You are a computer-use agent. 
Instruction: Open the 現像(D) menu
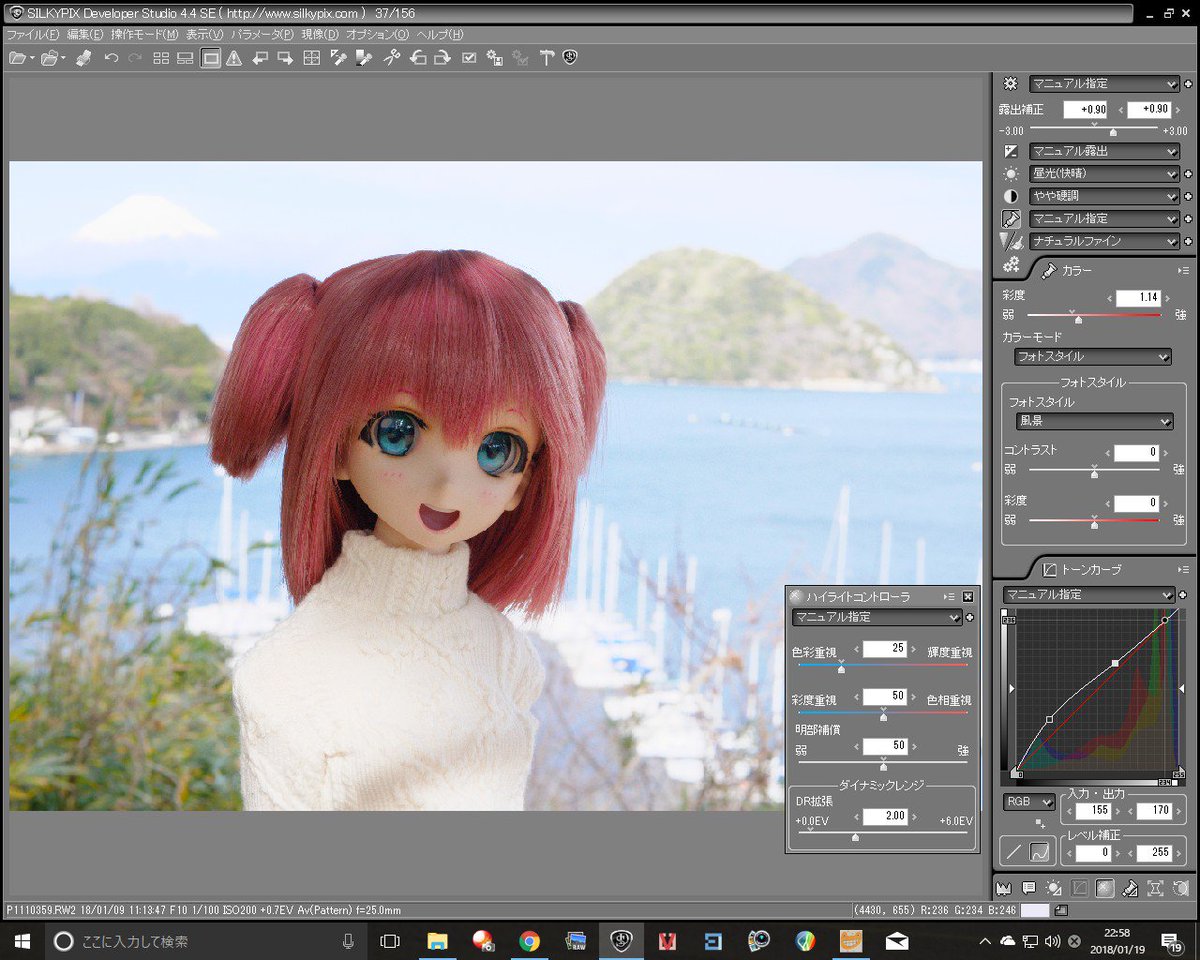320,35
